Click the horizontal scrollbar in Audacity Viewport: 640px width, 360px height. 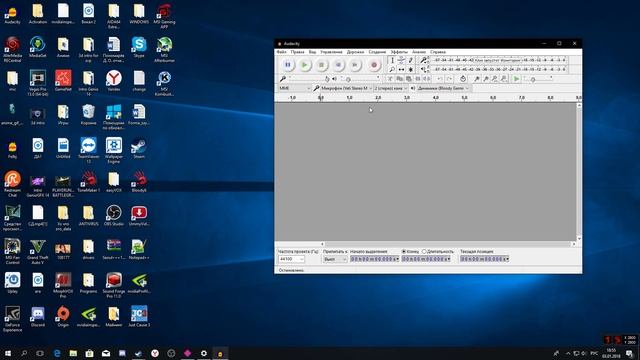pyautogui.click(x=448, y=244)
